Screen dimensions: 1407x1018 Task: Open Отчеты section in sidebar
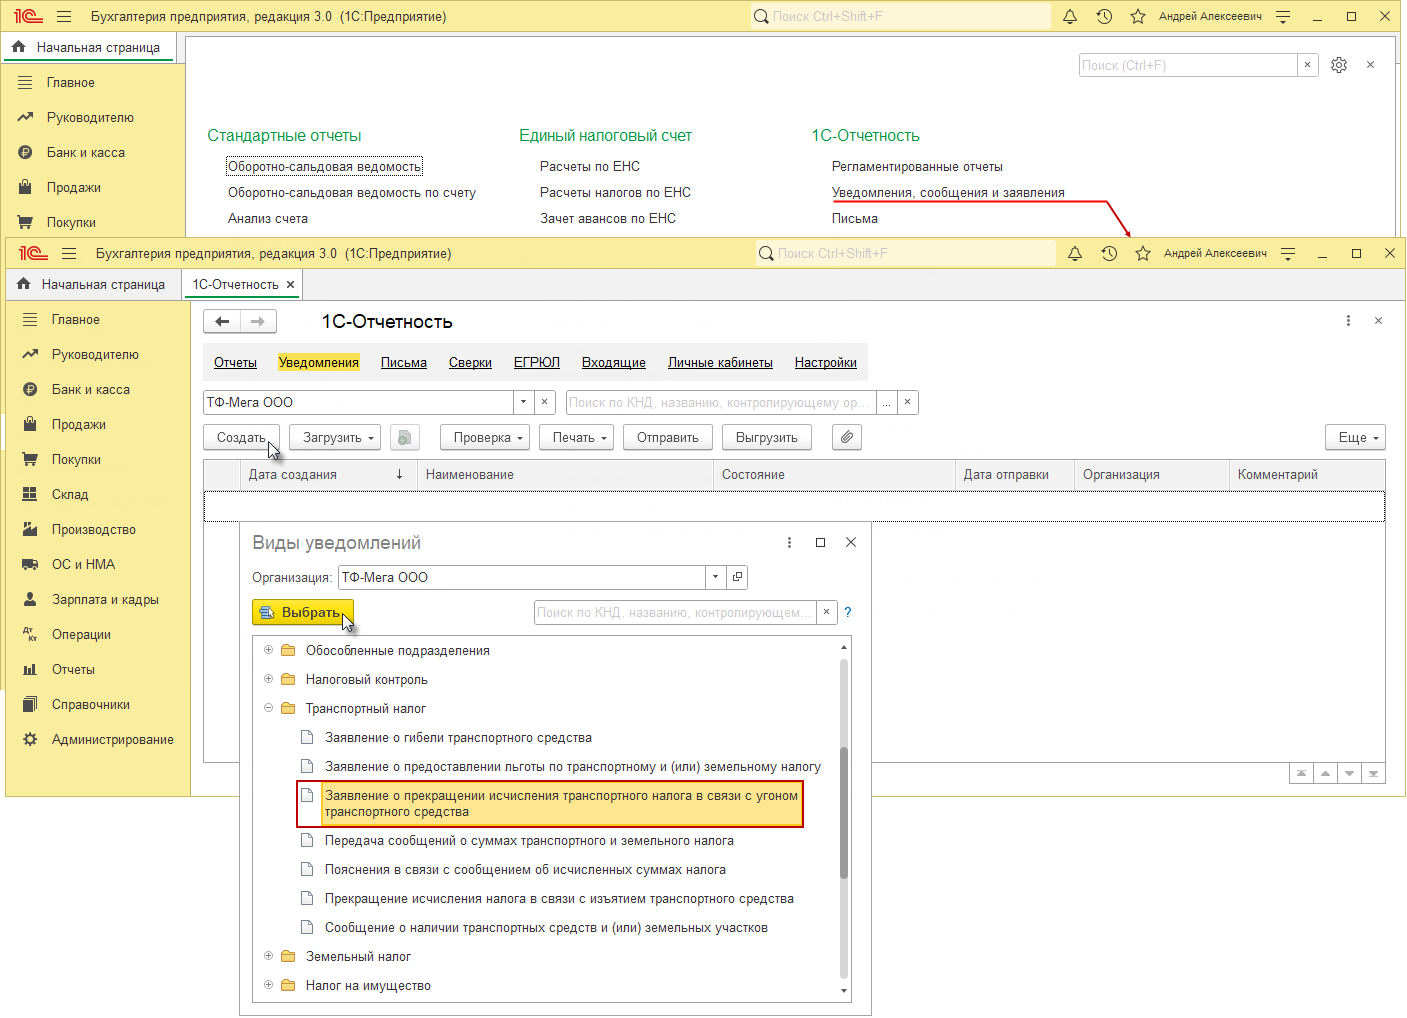pos(73,670)
